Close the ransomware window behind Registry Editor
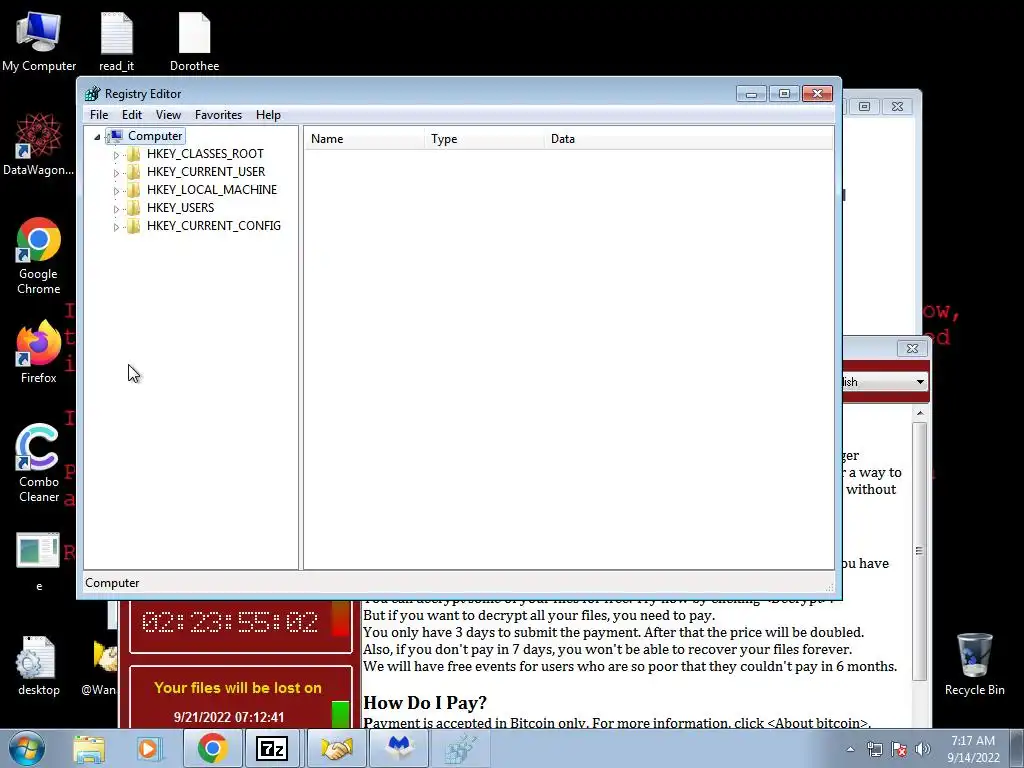 [912, 349]
